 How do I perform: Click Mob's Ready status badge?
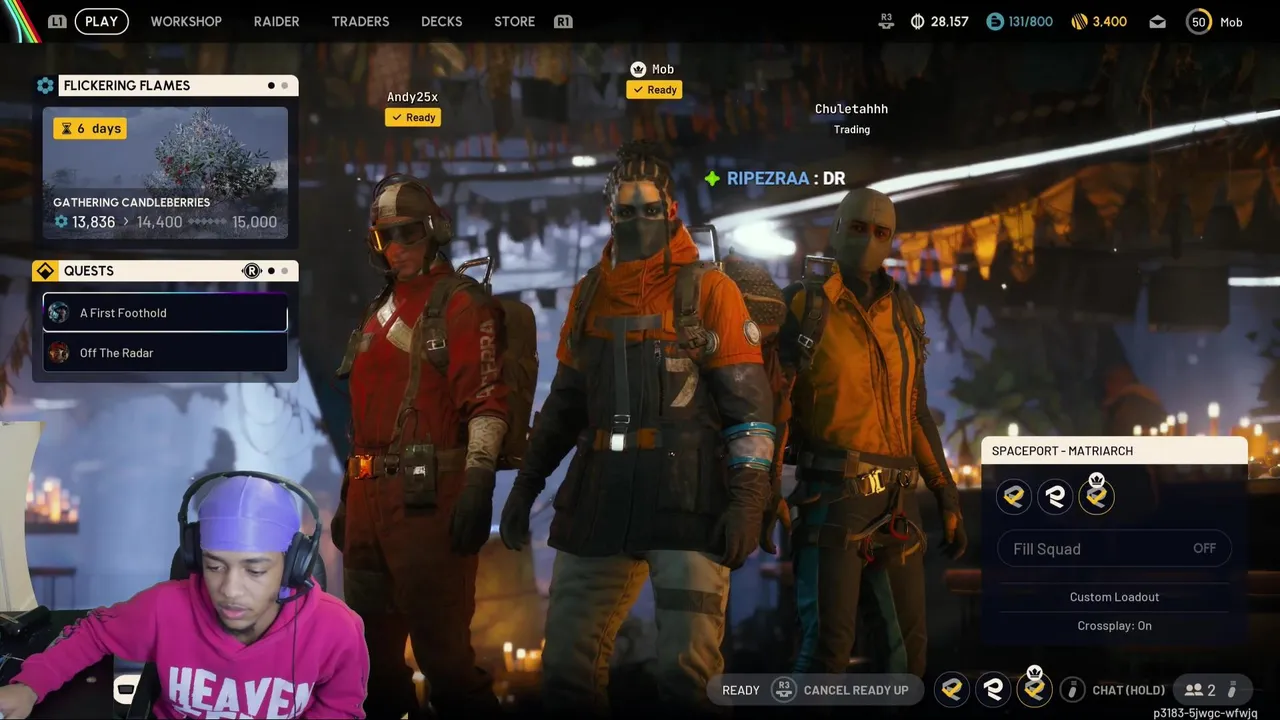coord(654,90)
